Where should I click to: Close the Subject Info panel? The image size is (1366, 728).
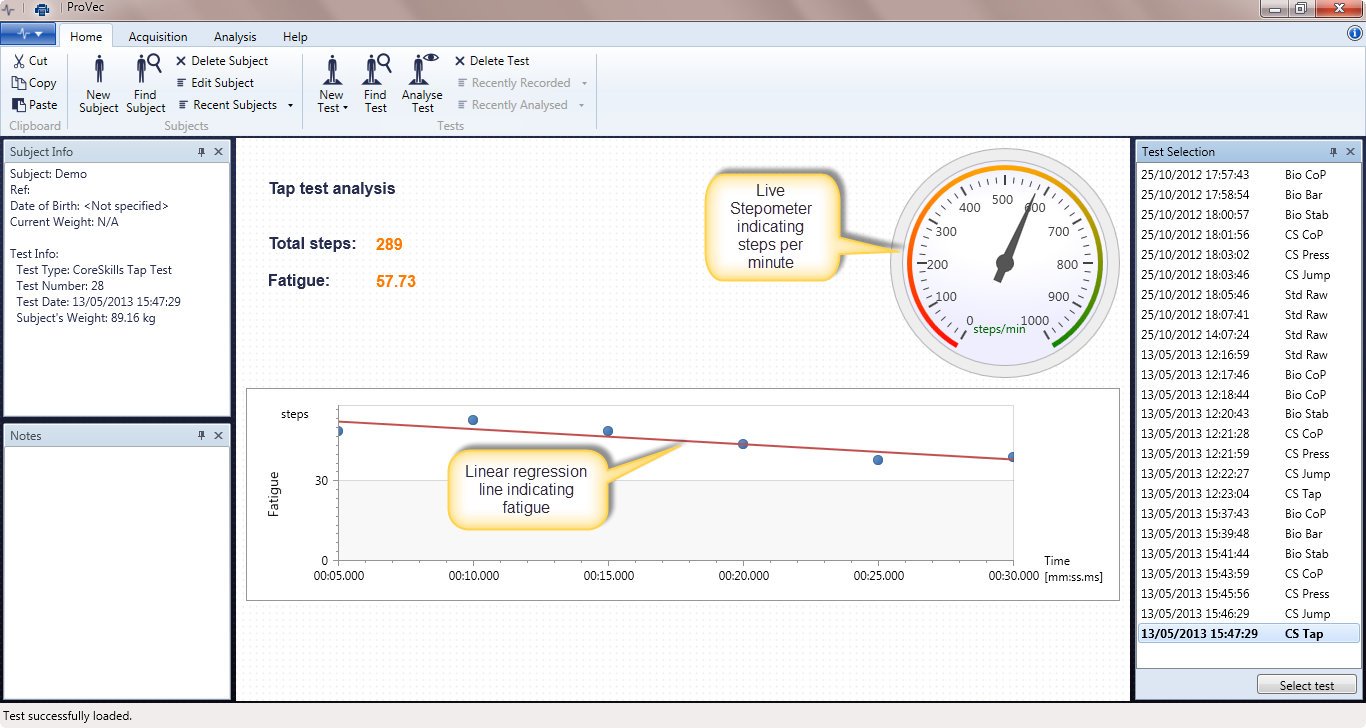(x=218, y=152)
